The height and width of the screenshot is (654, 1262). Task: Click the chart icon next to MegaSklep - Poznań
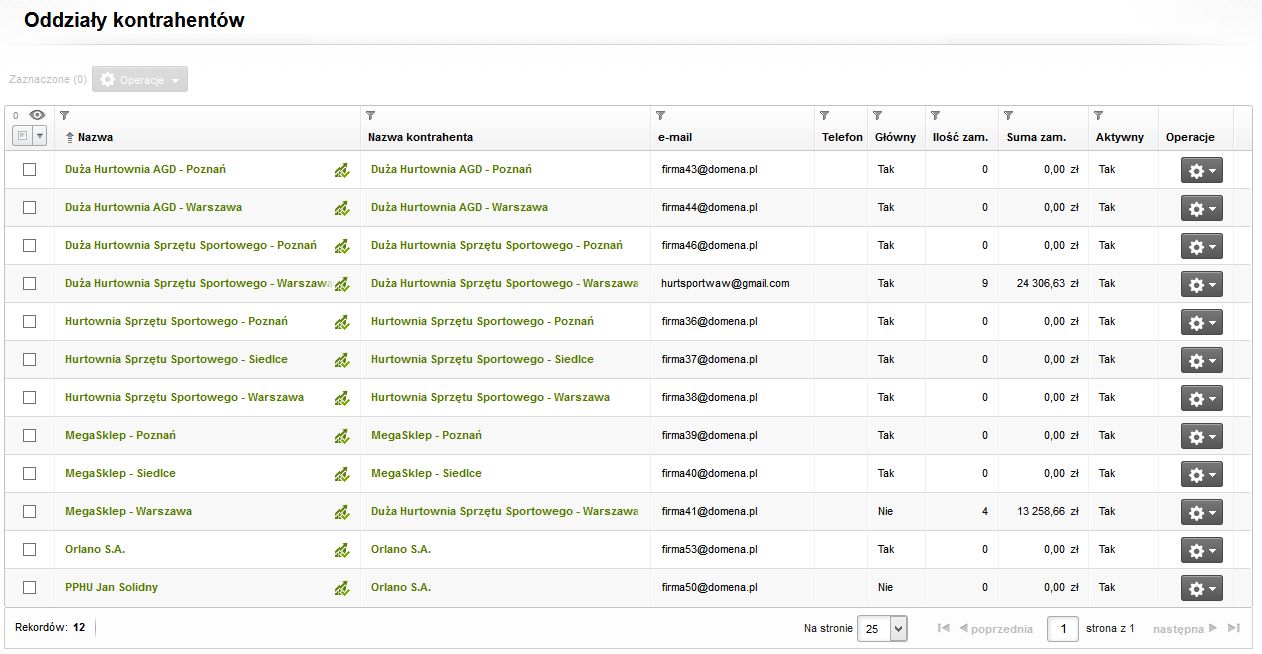point(341,436)
